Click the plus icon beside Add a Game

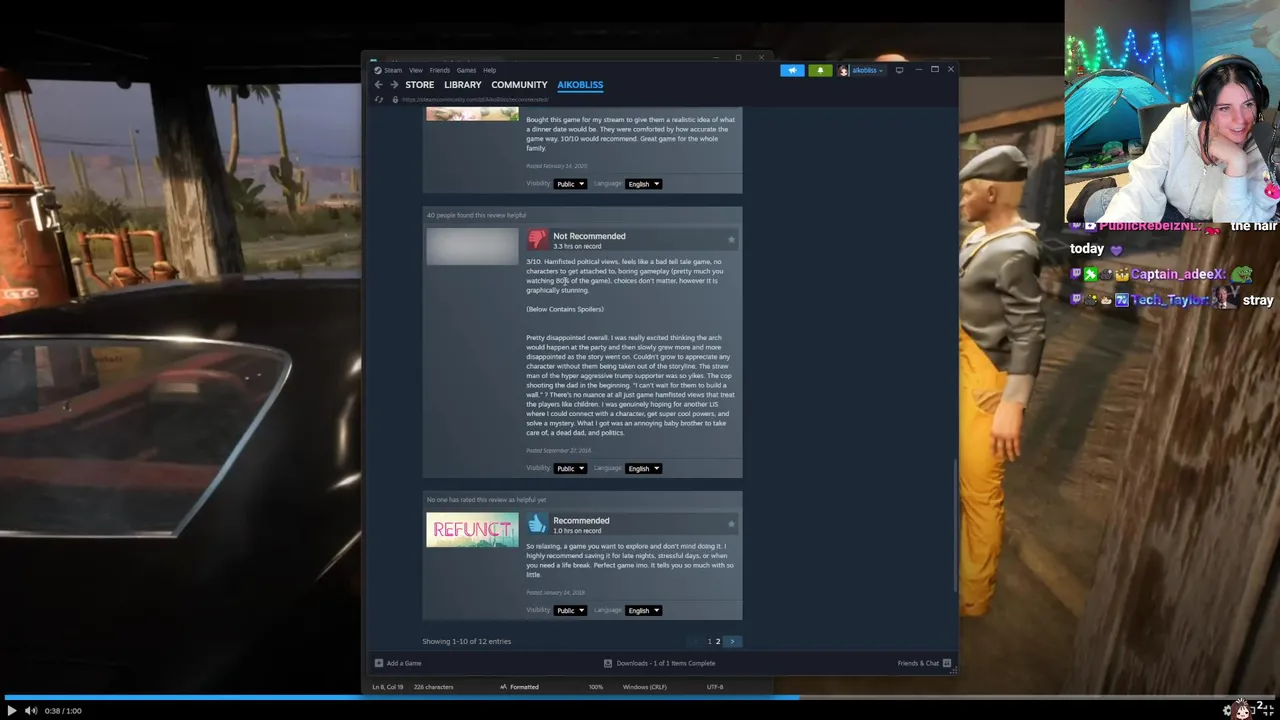coord(379,663)
